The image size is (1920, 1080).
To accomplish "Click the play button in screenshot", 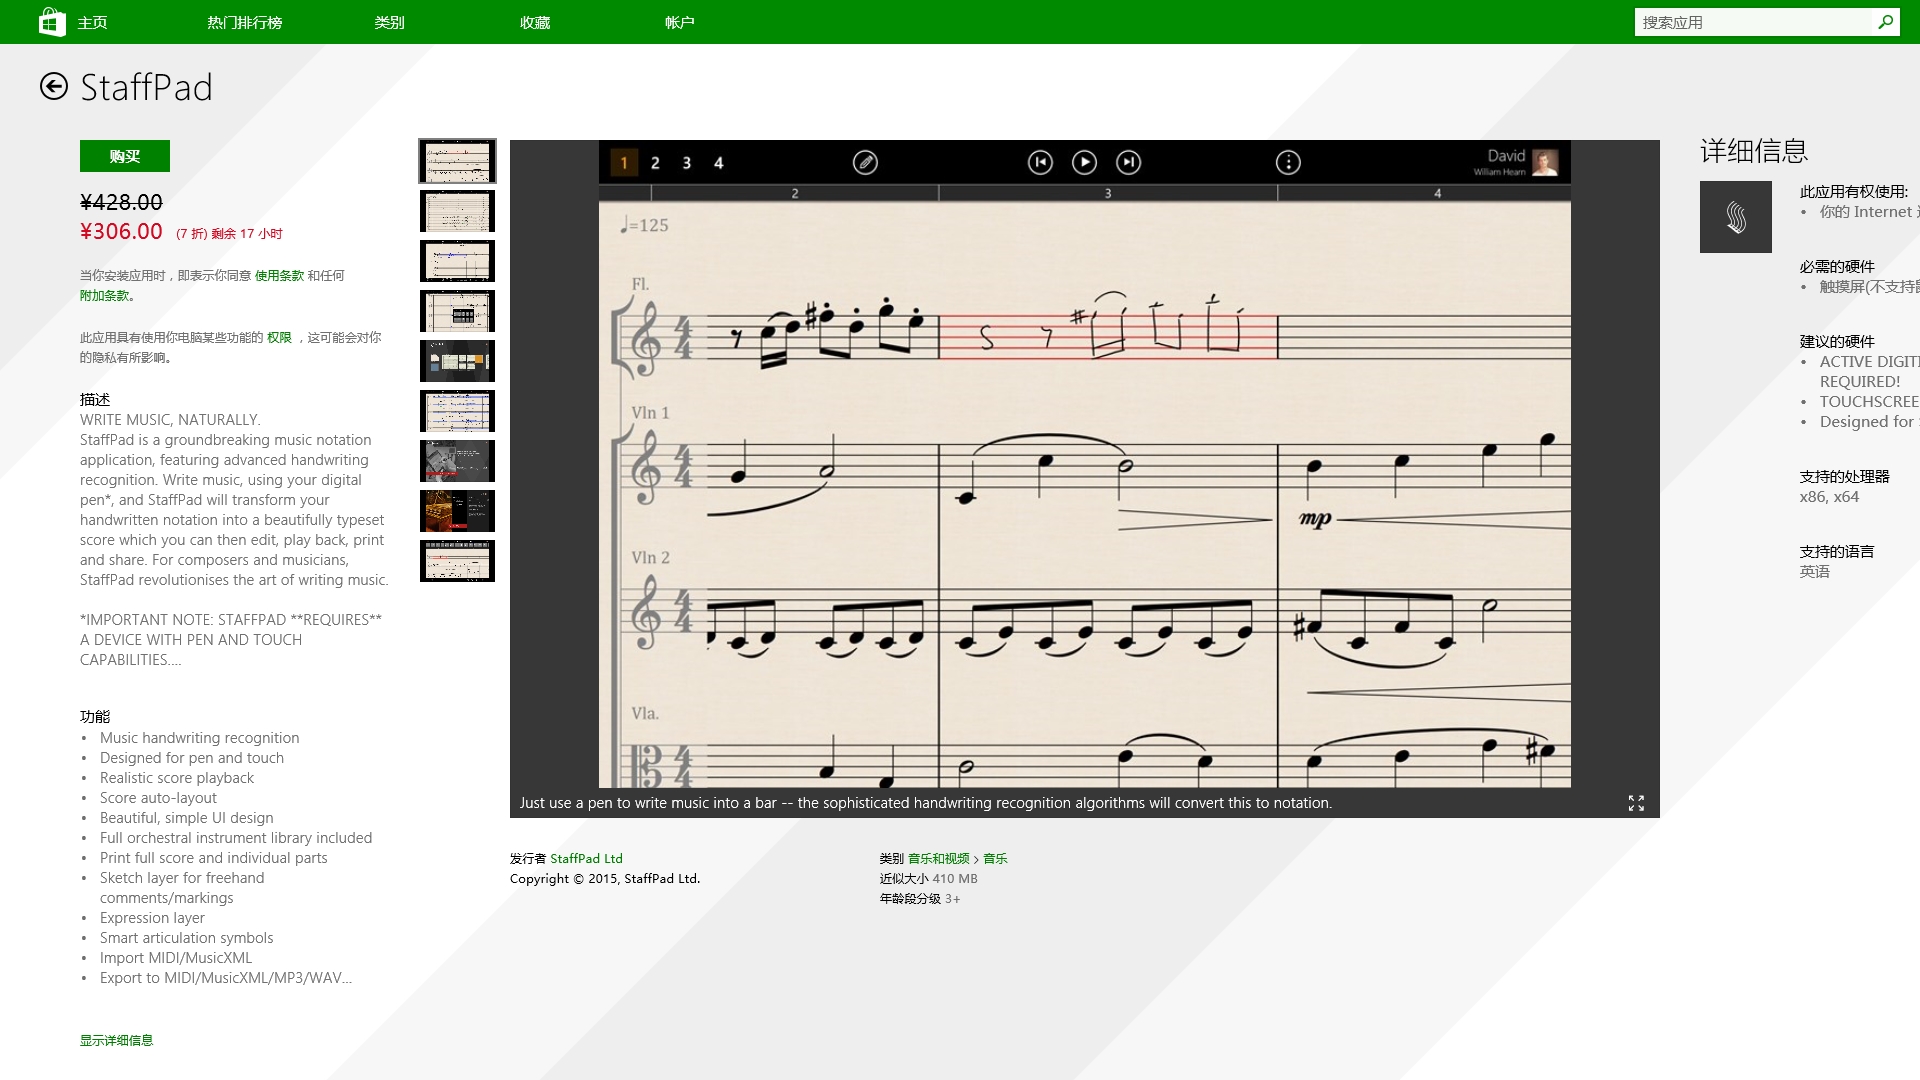I will tap(1084, 162).
